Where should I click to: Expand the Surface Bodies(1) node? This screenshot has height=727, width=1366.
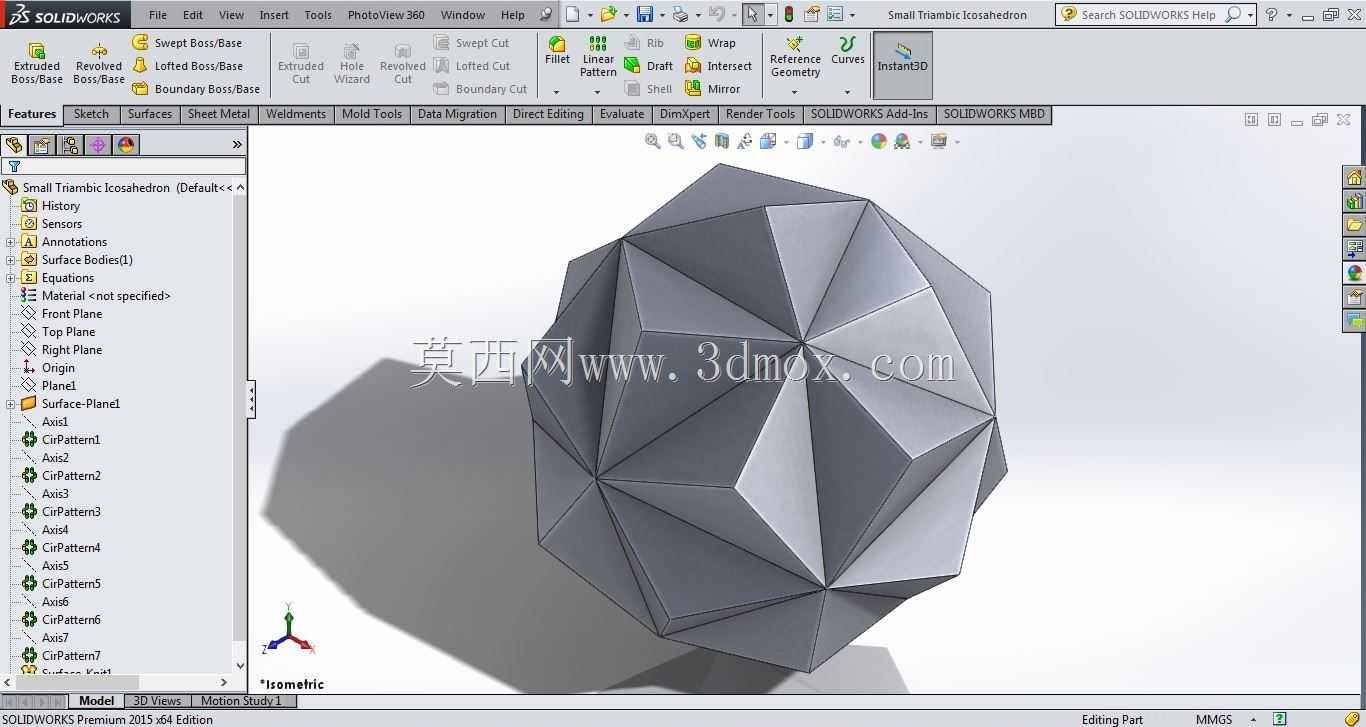(10, 260)
